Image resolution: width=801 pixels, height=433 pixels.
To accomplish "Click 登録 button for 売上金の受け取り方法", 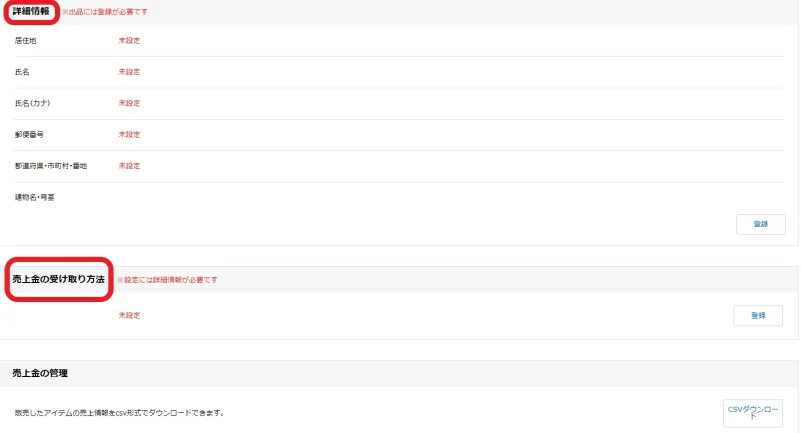I will (x=757, y=315).
